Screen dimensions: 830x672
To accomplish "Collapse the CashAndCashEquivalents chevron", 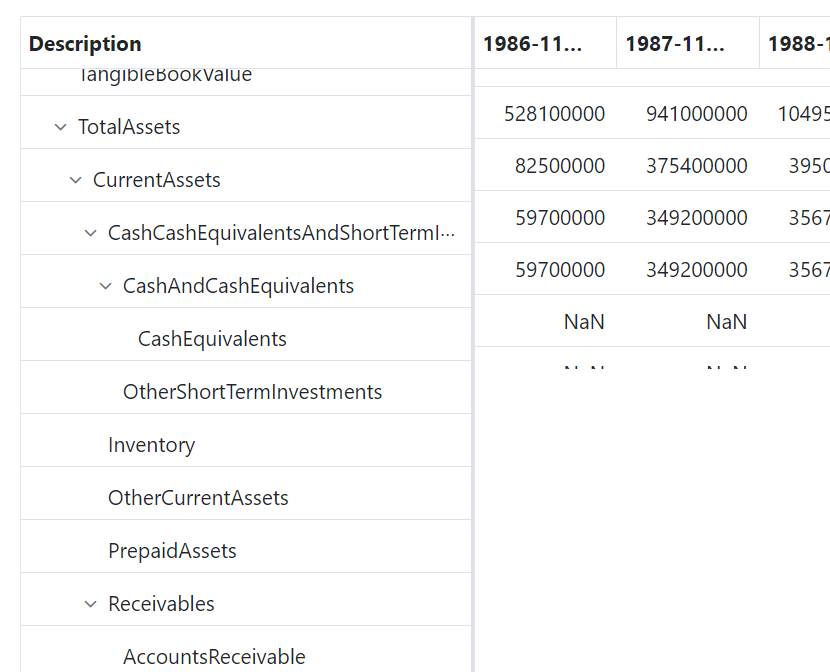I will (106, 286).
